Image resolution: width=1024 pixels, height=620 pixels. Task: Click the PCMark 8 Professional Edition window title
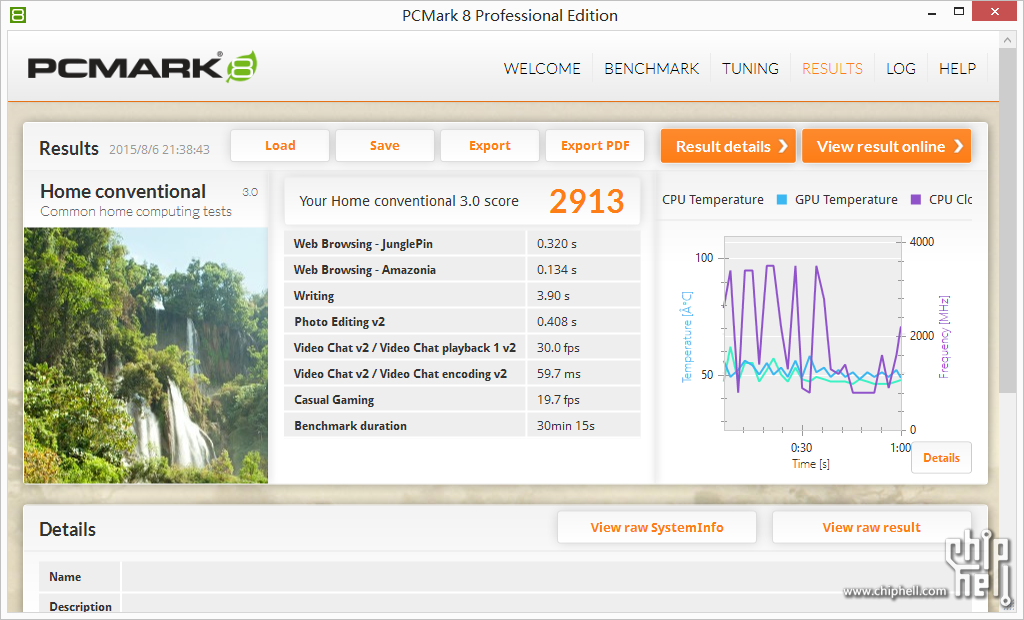(509, 16)
